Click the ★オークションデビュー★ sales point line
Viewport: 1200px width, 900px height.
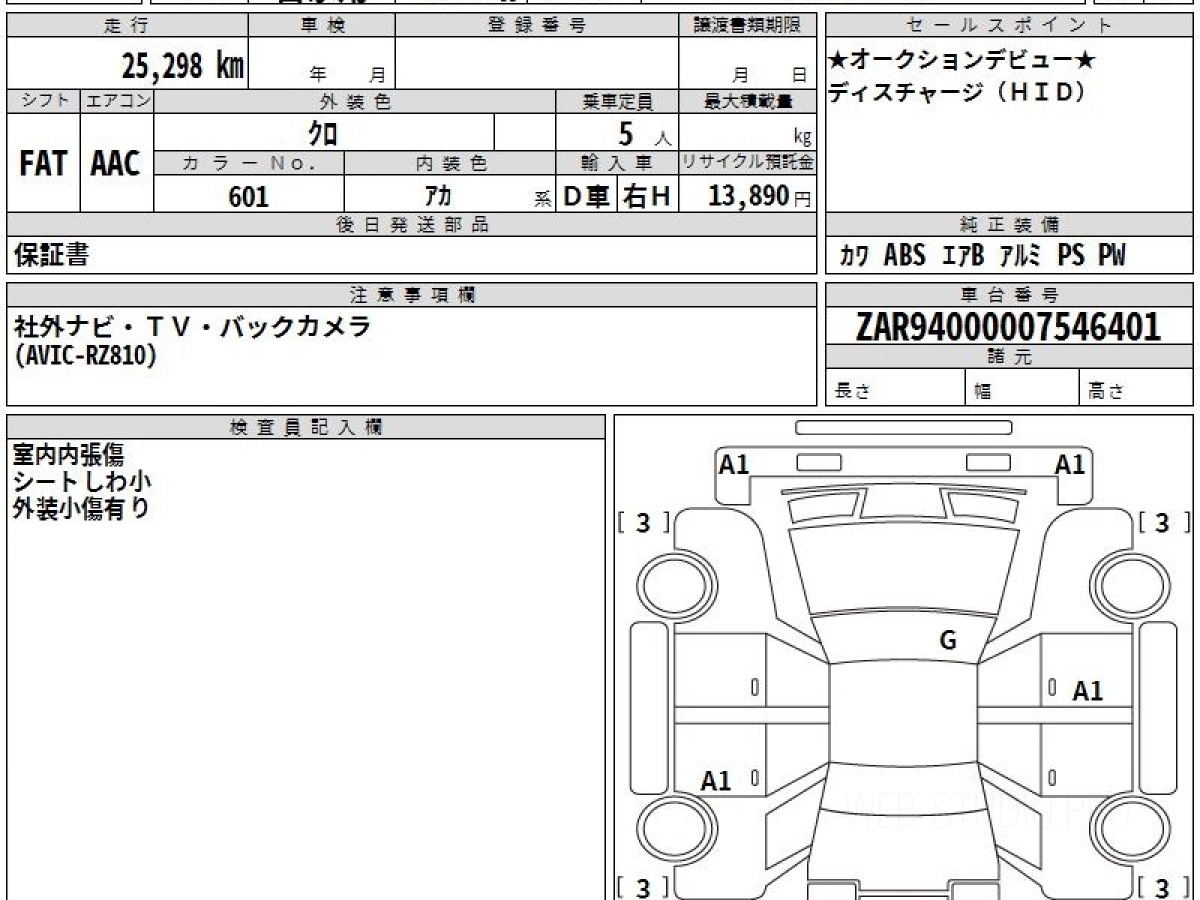(x=962, y=61)
